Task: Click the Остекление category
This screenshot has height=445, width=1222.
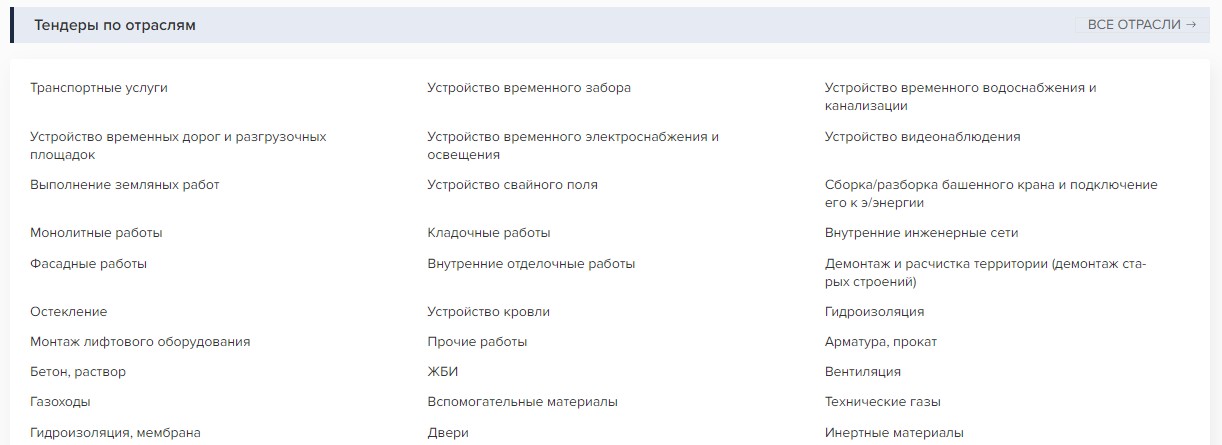Action: pyautogui.click(x=68, y=312)
